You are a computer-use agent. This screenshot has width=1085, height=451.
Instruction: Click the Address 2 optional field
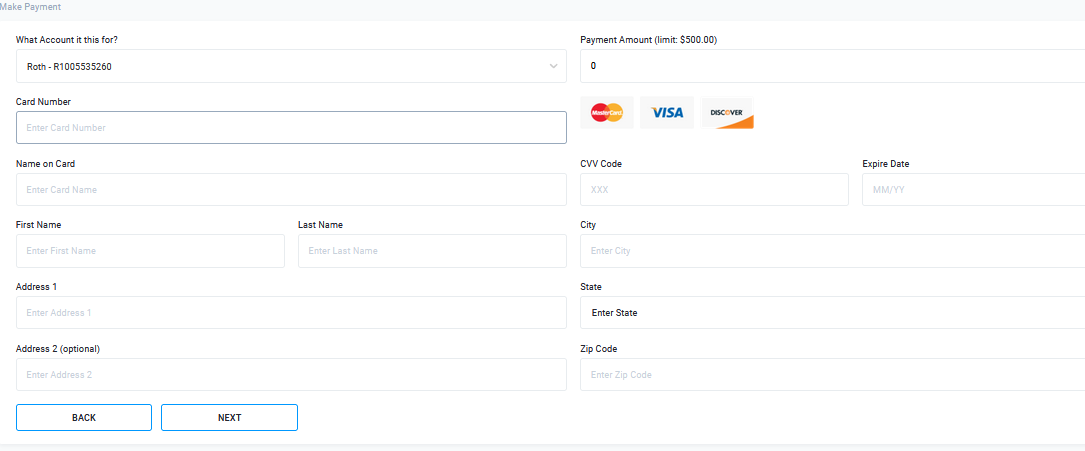(x=291, y=375)
